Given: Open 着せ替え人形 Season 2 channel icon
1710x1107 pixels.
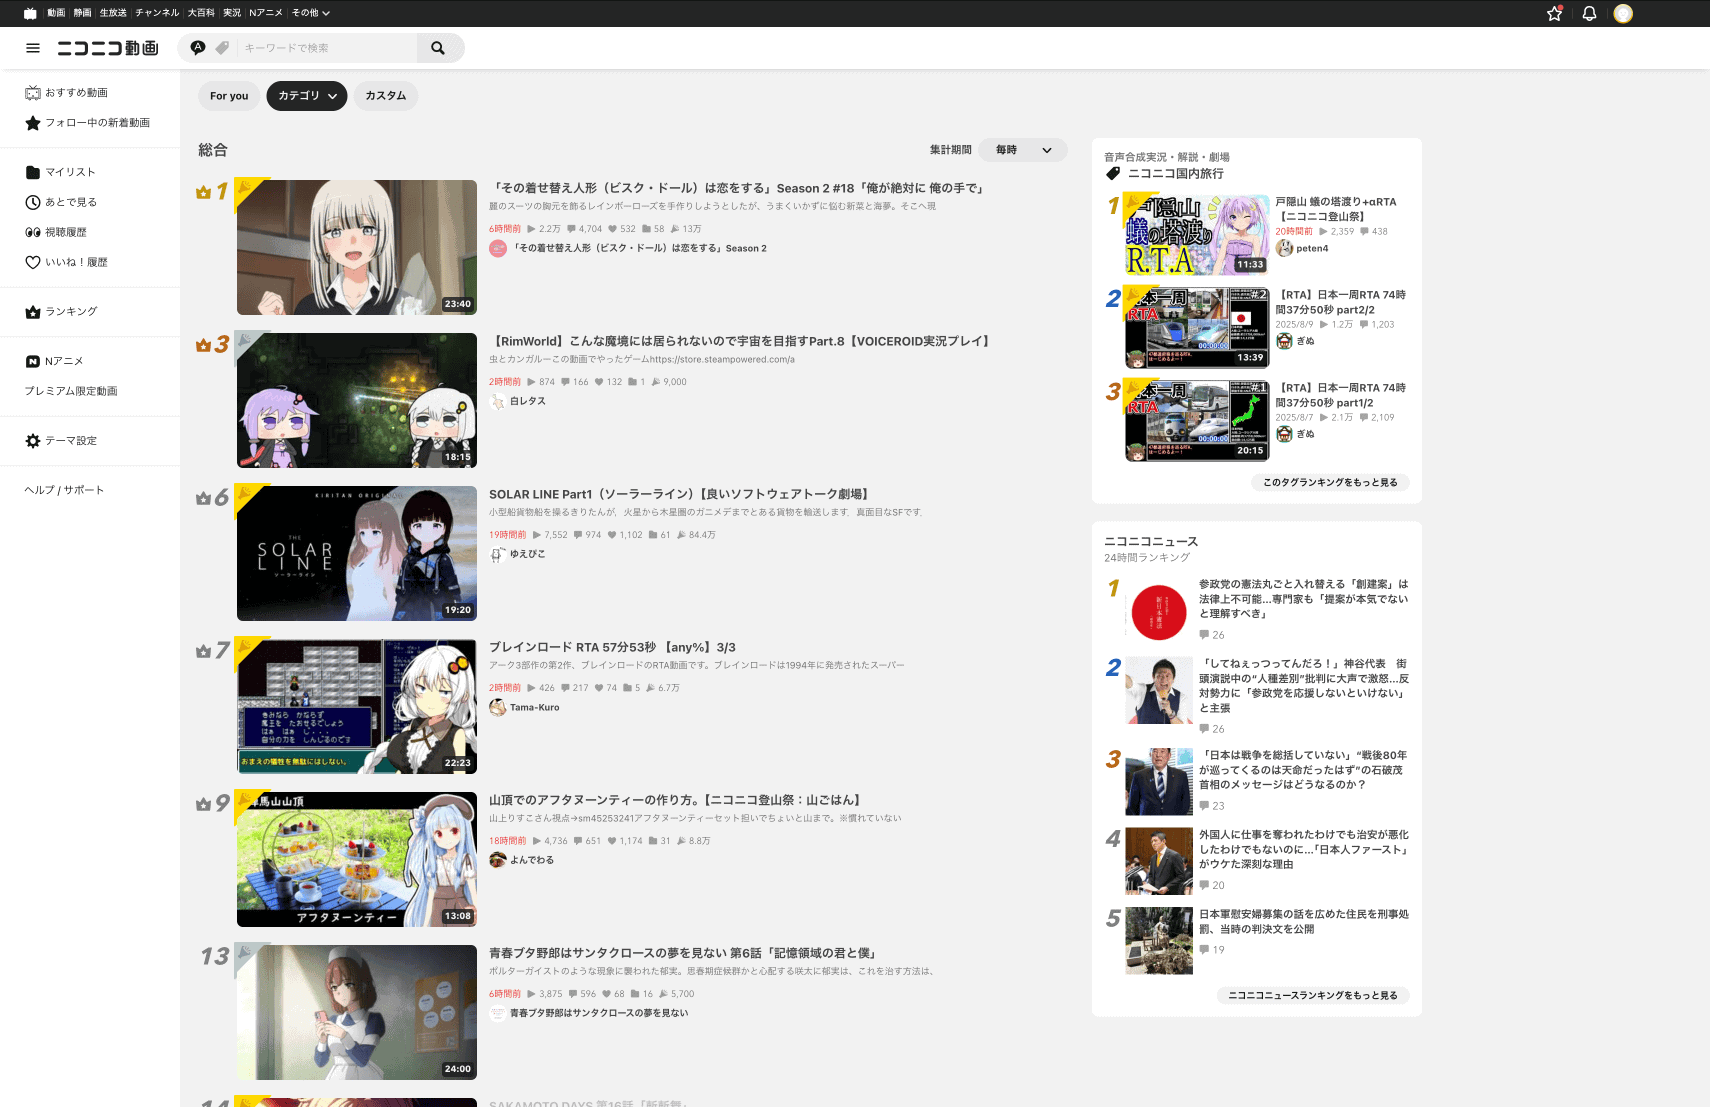Looking at the screenshot, I should (x=497, y=248).
